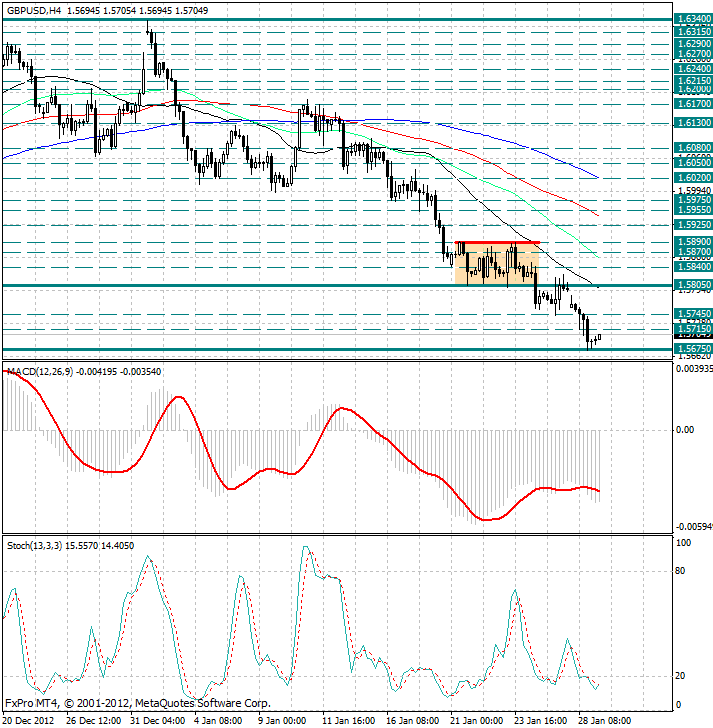Click the 9 Jan 00:00 date label
713x728 pixels.
(283, 721)
